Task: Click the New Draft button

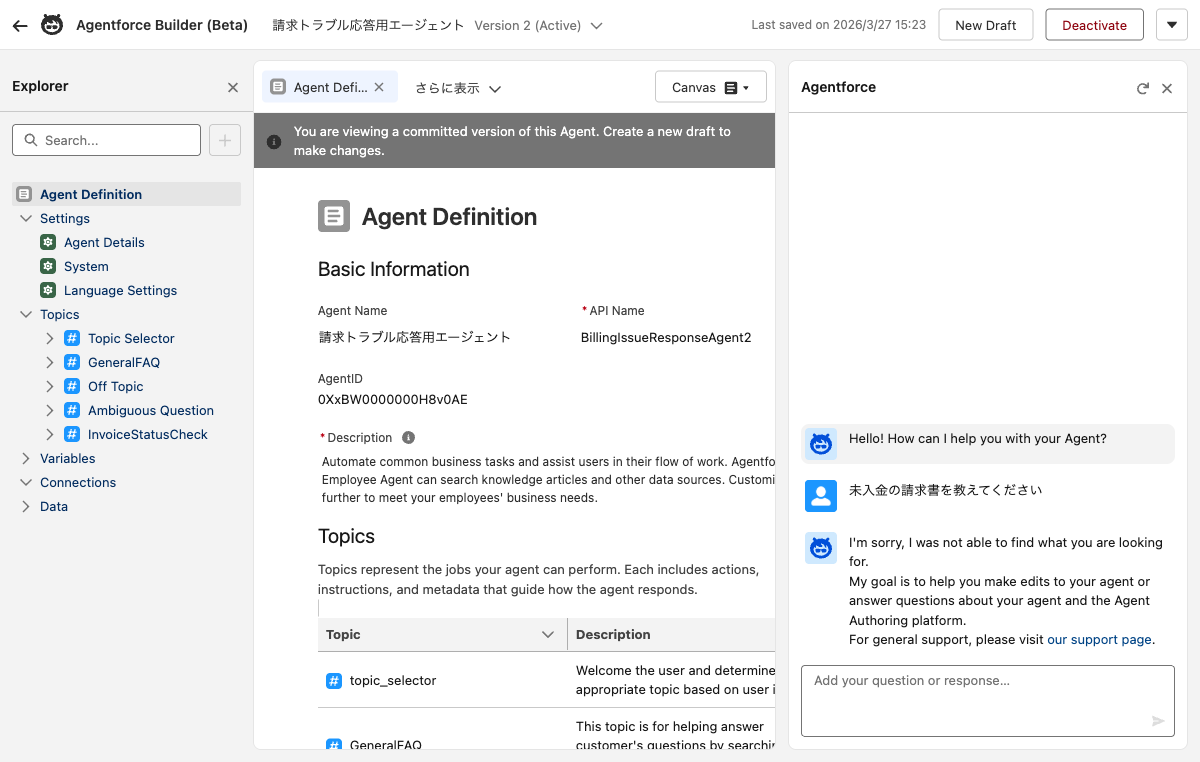Action: 985,24
